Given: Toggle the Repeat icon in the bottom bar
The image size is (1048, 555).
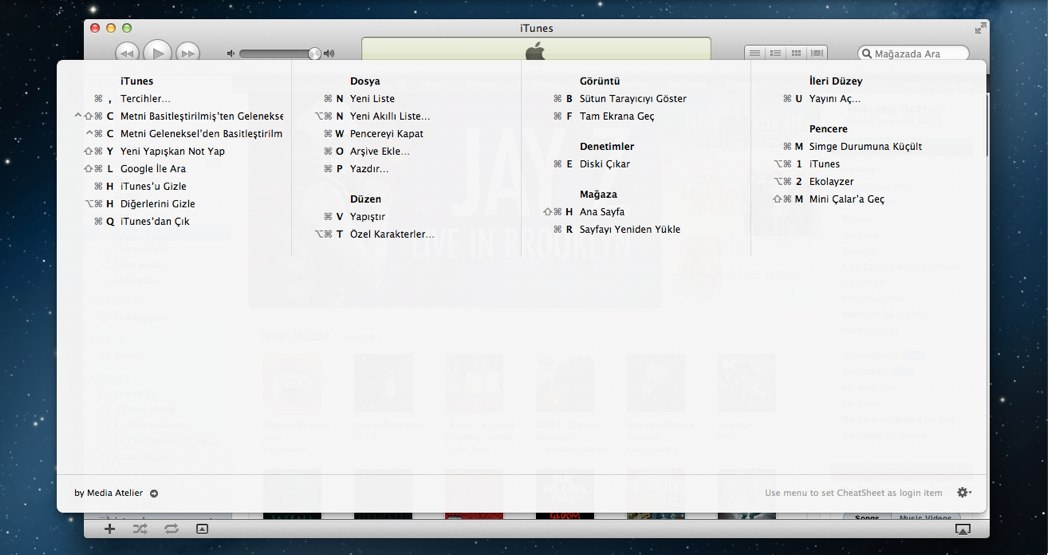Looking at the screenshot, I should click(x=171, y=528).
